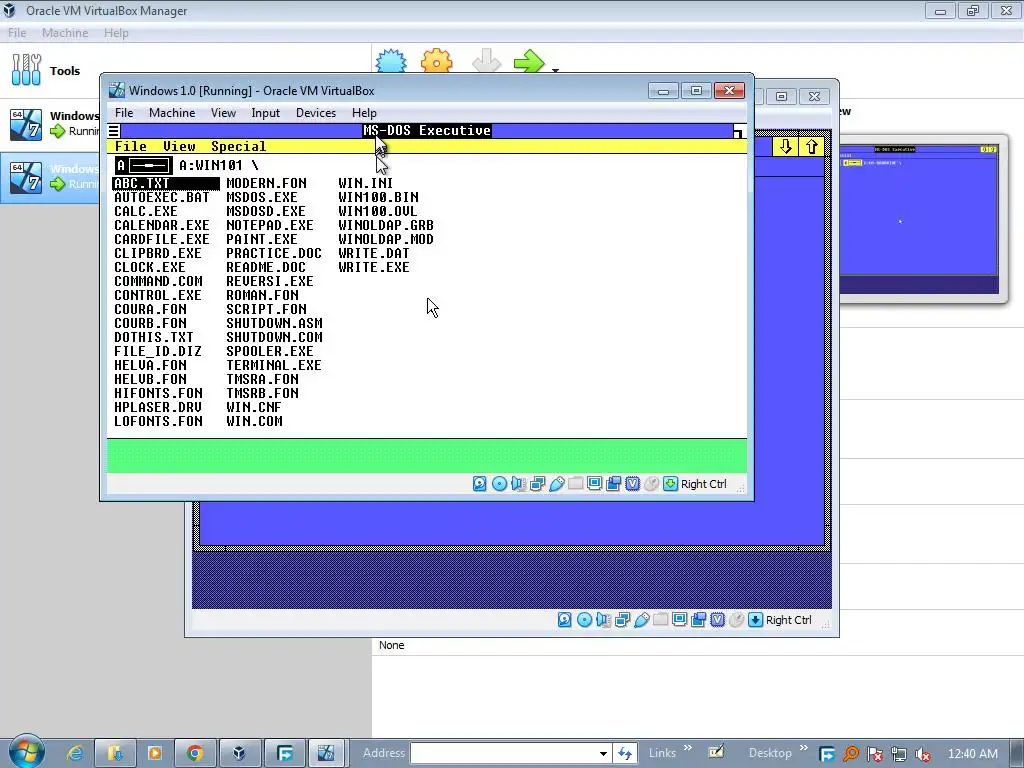This screenshot has height=768, width=1024.
Task: Click MS-DOS Executive zoom box at title right
Action: pyautogui.click(x=738, y=131)
